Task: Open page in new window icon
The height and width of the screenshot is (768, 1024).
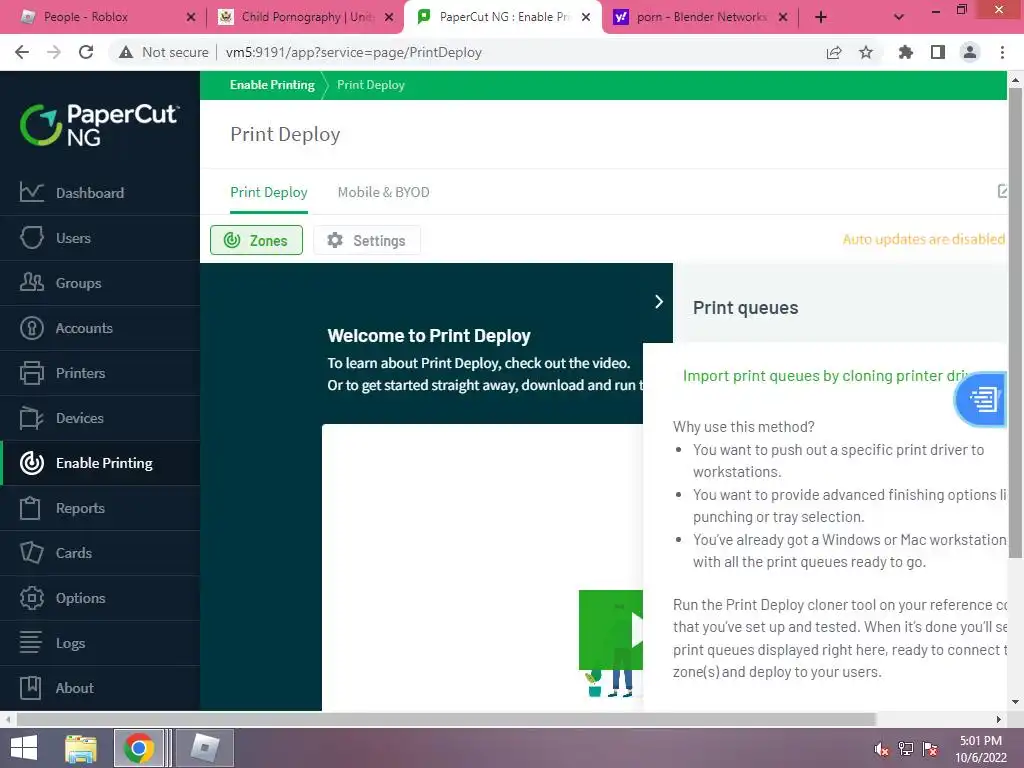Action: click(1002, 191)
